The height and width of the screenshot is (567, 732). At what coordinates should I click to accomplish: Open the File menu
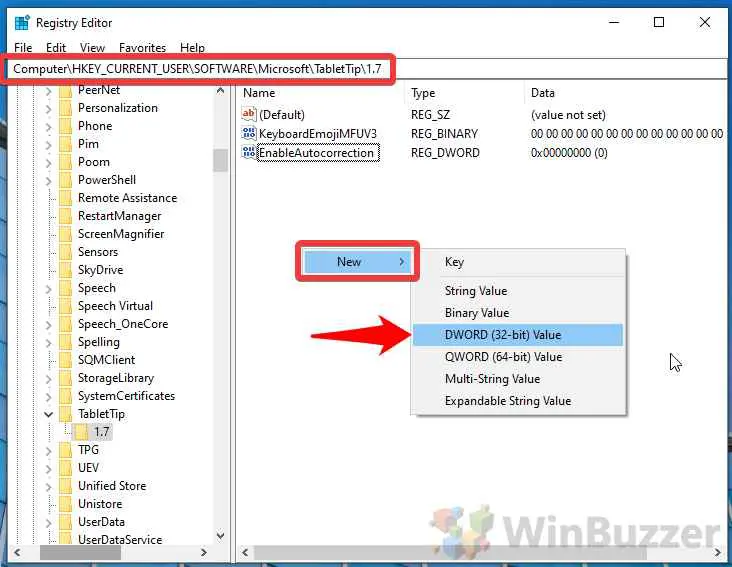tap(23, 48)
